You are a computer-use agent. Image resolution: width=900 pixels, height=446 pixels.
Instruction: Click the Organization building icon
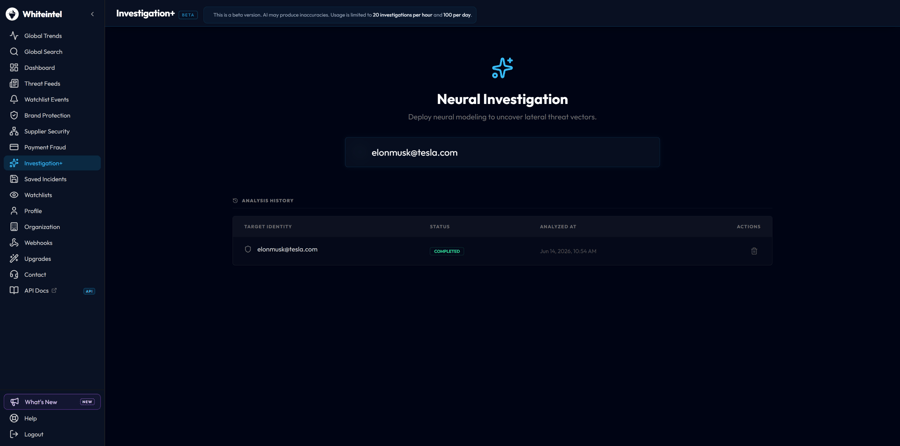(x=14, y=227)
